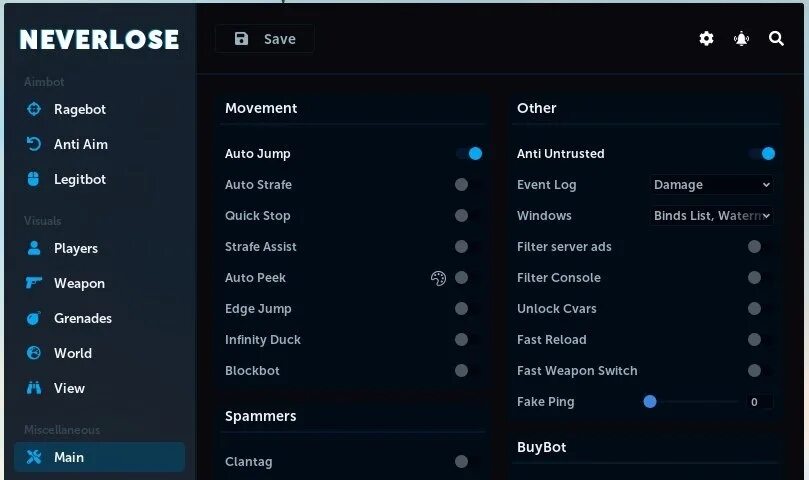Click the Legitbot mouse icon

click(x=34, y=179)
